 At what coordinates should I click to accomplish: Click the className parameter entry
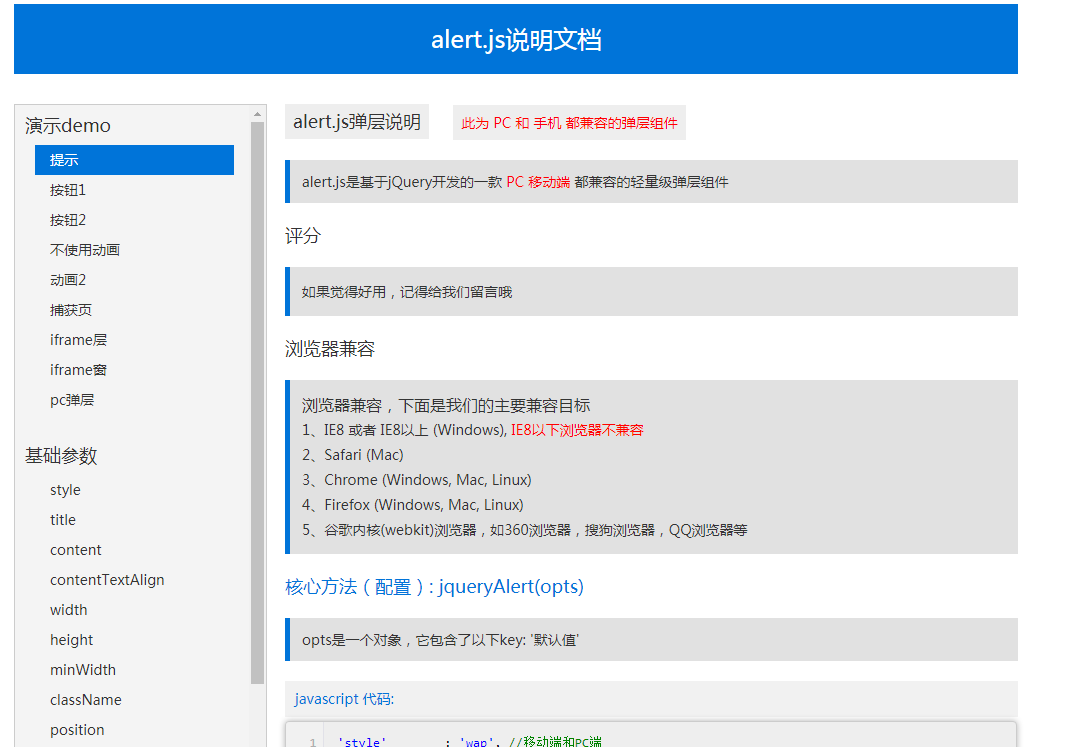tap(85, 699)
